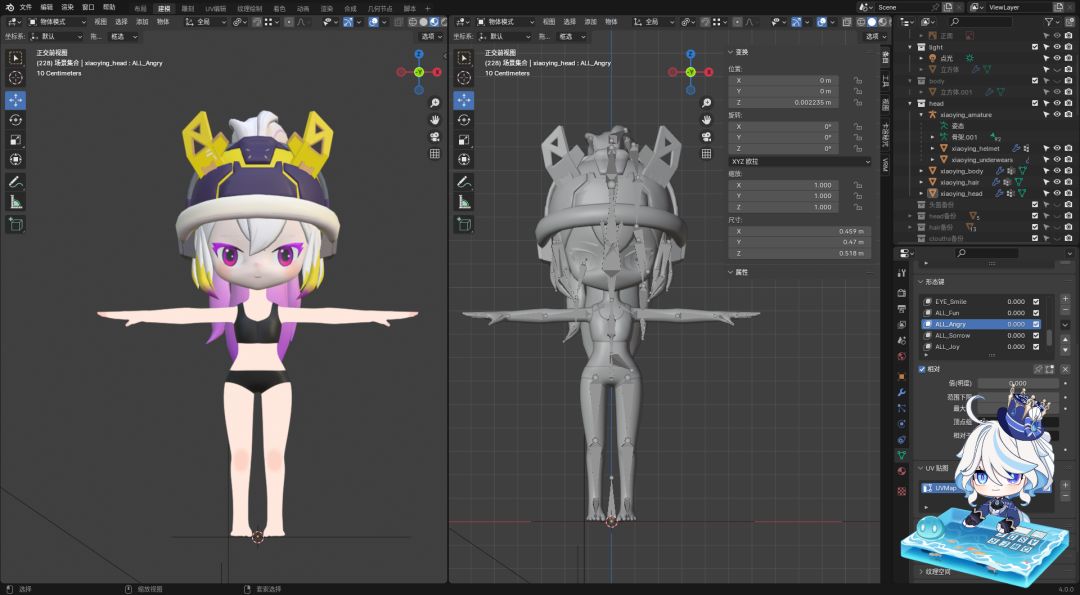The width and height of the screenshot is (1080, 595).
Task: Open the 物体模式 mode dropdown in left viewport
Action: point(57,22)
